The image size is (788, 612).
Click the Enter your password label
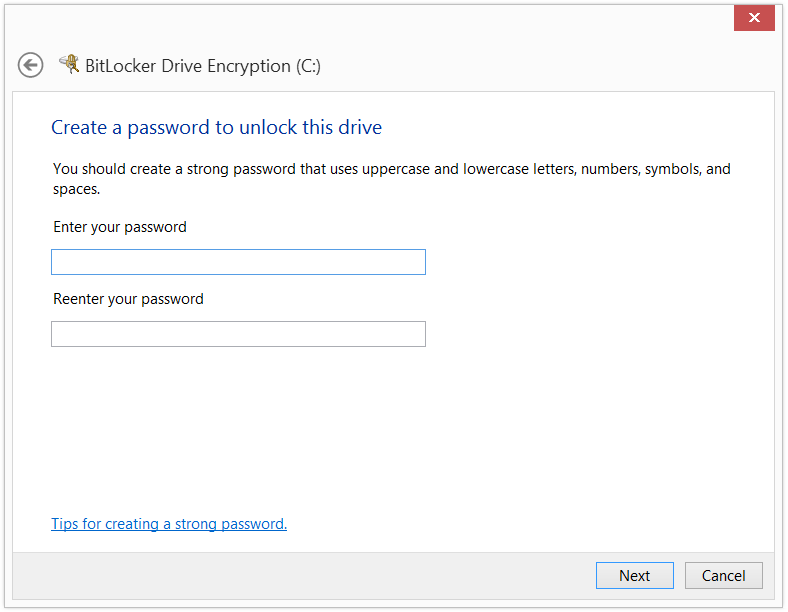[120, 227]
